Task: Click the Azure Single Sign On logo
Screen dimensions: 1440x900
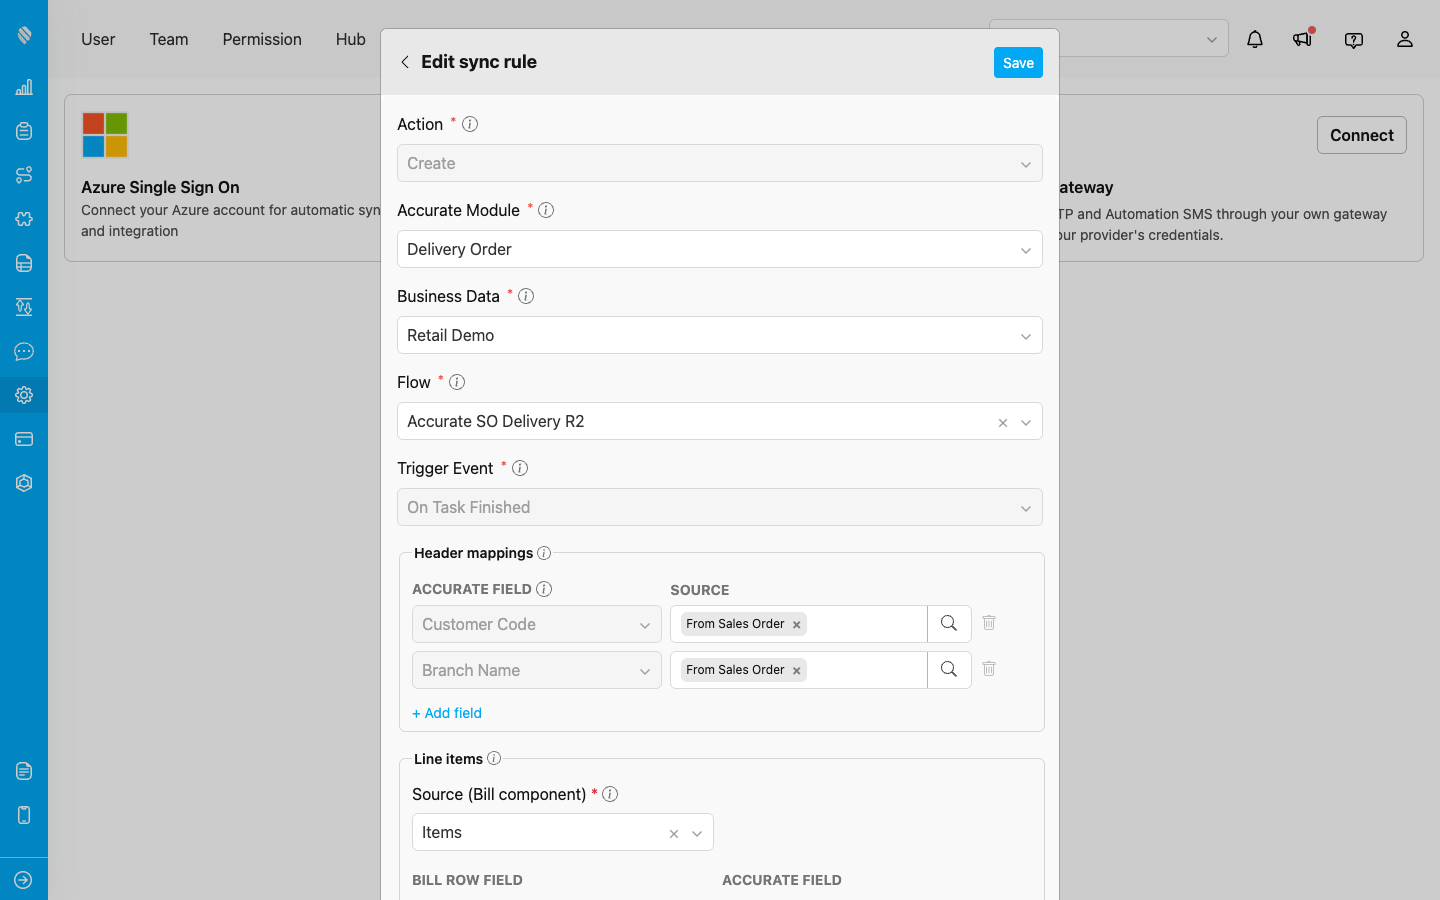Action: pos(105,135)
